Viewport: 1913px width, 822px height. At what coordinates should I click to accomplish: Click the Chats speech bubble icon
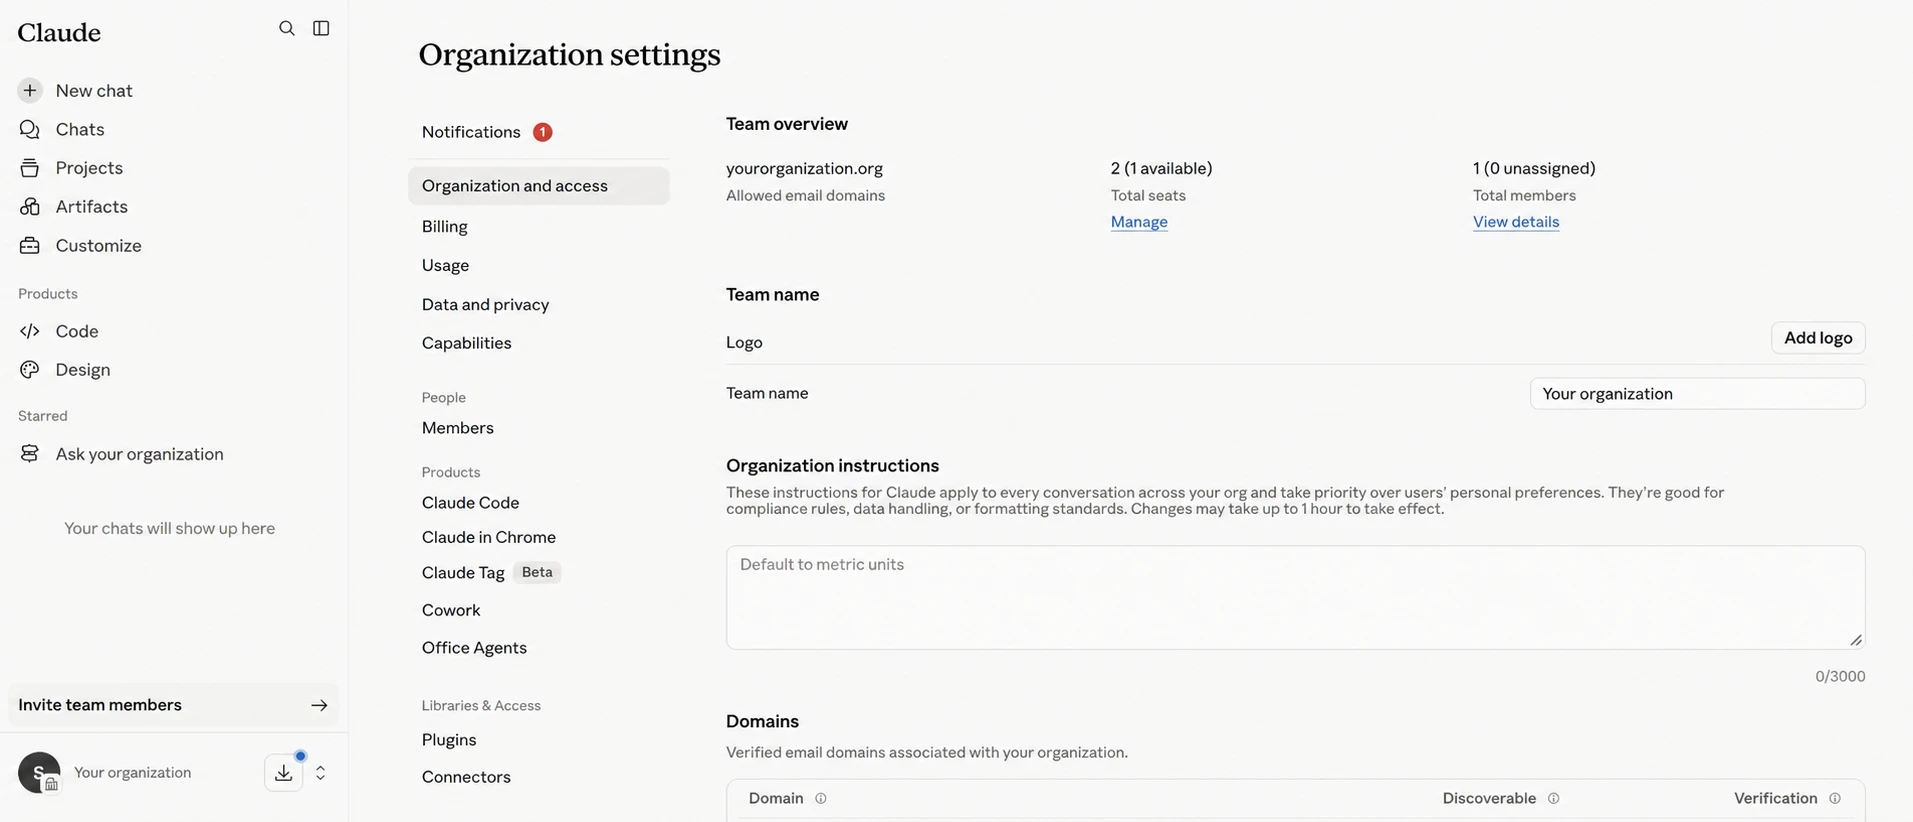[30, 129]
